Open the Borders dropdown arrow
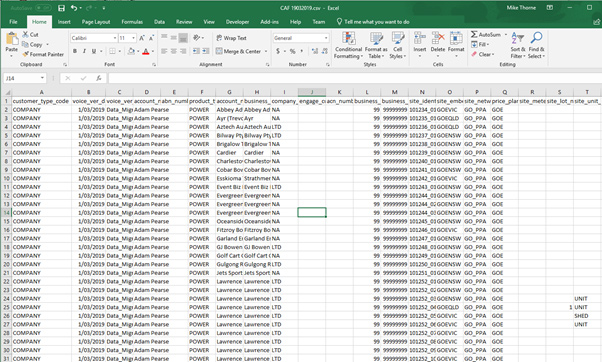The width and height of the screenshot is (602, 362). click(120, 51)
